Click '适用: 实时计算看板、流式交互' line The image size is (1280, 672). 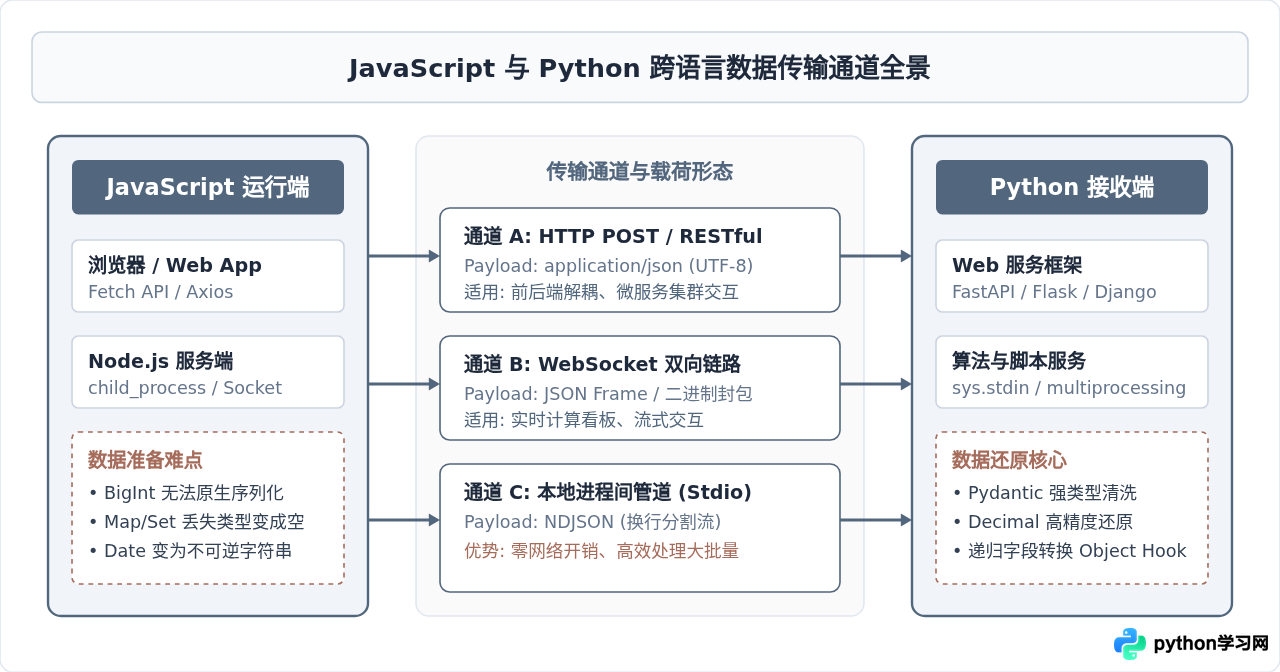pyautogui.click(x=584, y=420)
